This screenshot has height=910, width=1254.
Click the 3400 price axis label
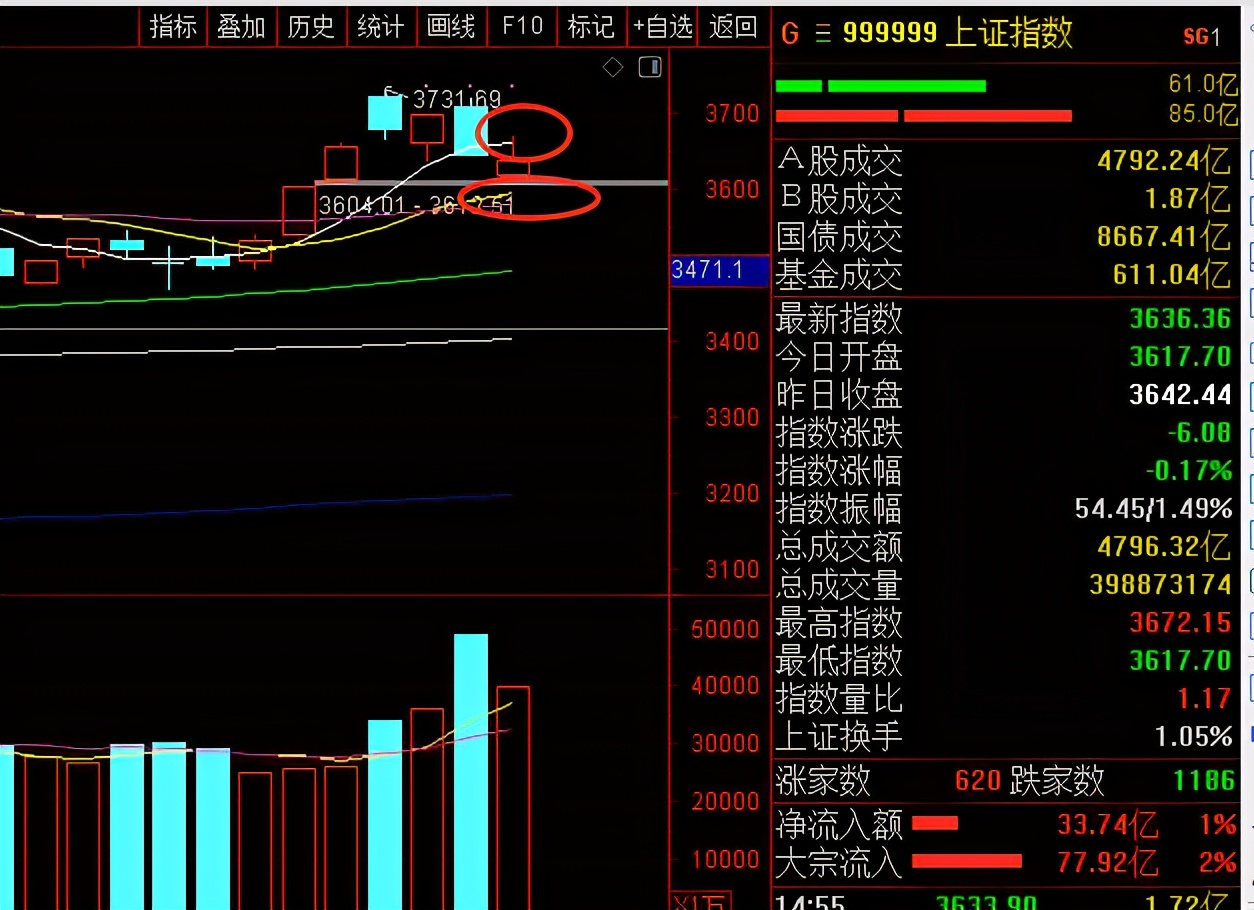click(x=732, y=342)
